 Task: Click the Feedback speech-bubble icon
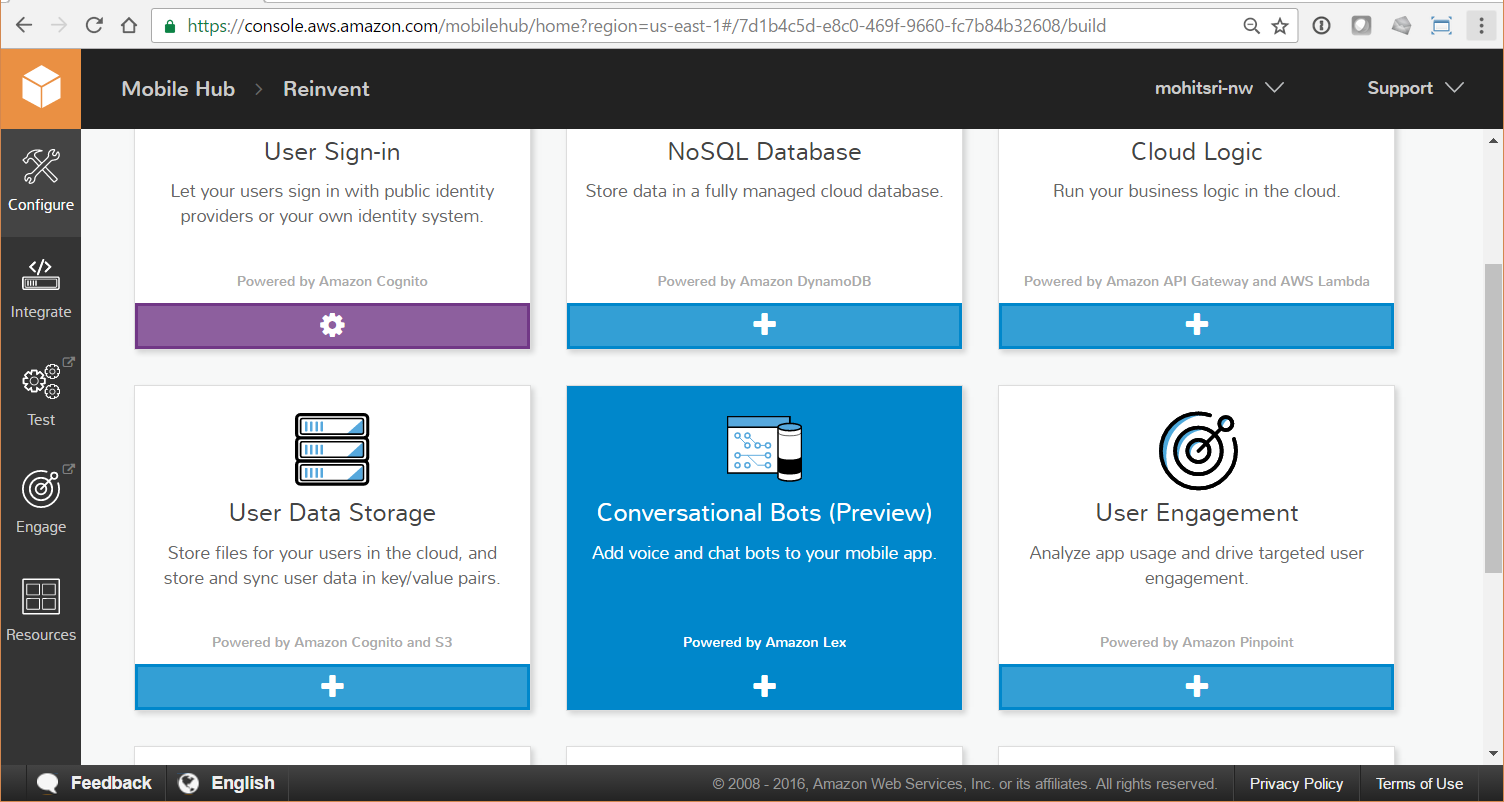(x=47, y=783)
